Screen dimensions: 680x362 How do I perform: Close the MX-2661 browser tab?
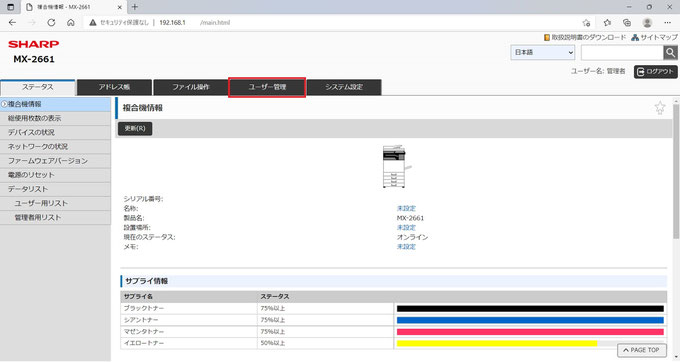pos(120,7)
